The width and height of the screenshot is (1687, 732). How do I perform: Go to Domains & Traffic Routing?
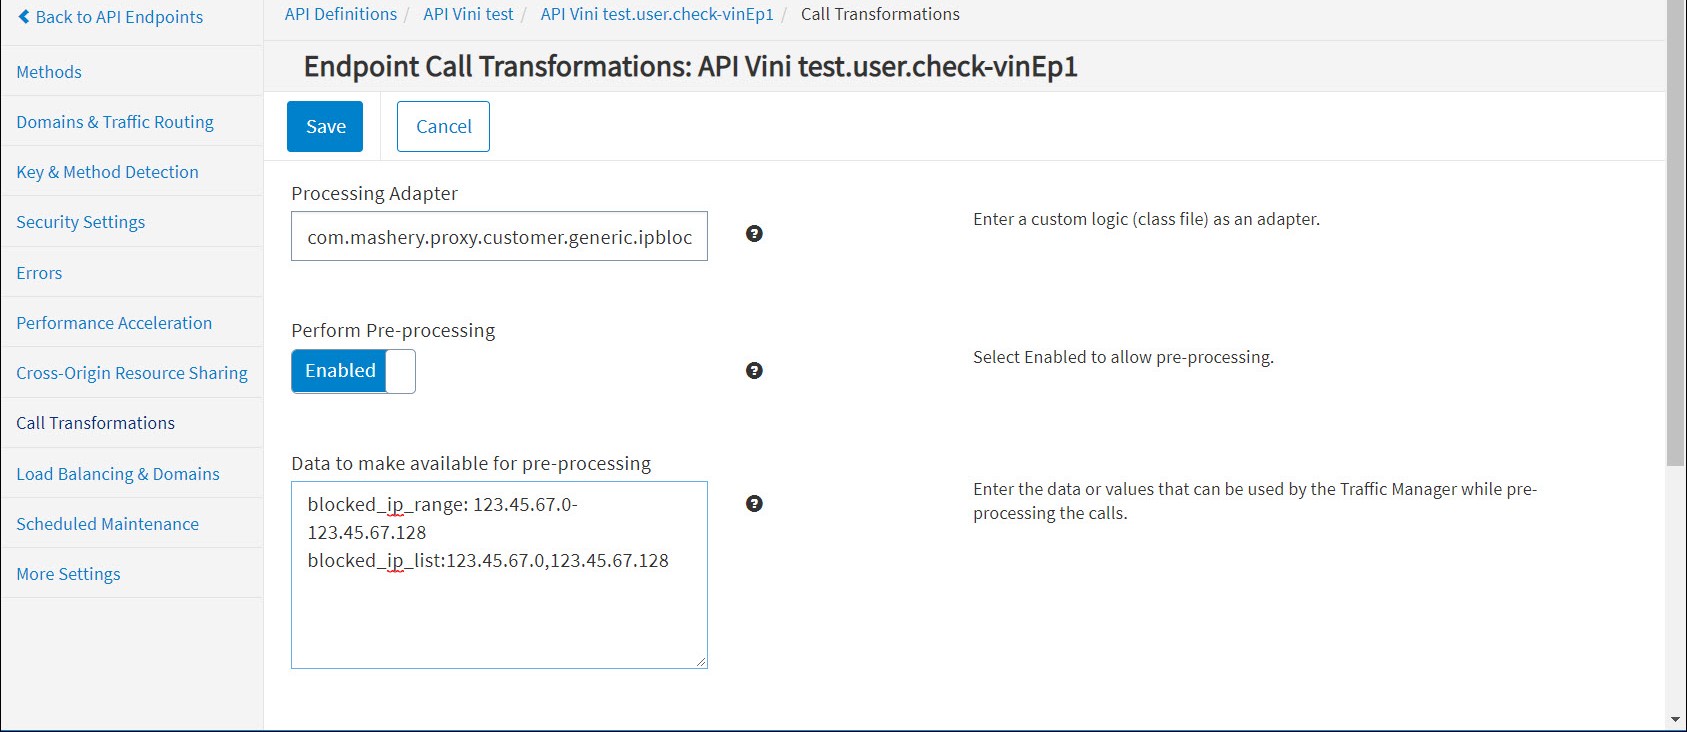pyautogui.click(x=115, y=122)
